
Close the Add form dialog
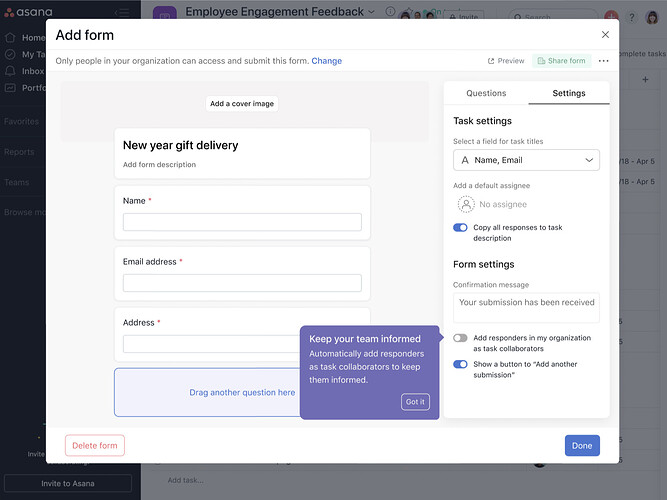click(604, 35)
